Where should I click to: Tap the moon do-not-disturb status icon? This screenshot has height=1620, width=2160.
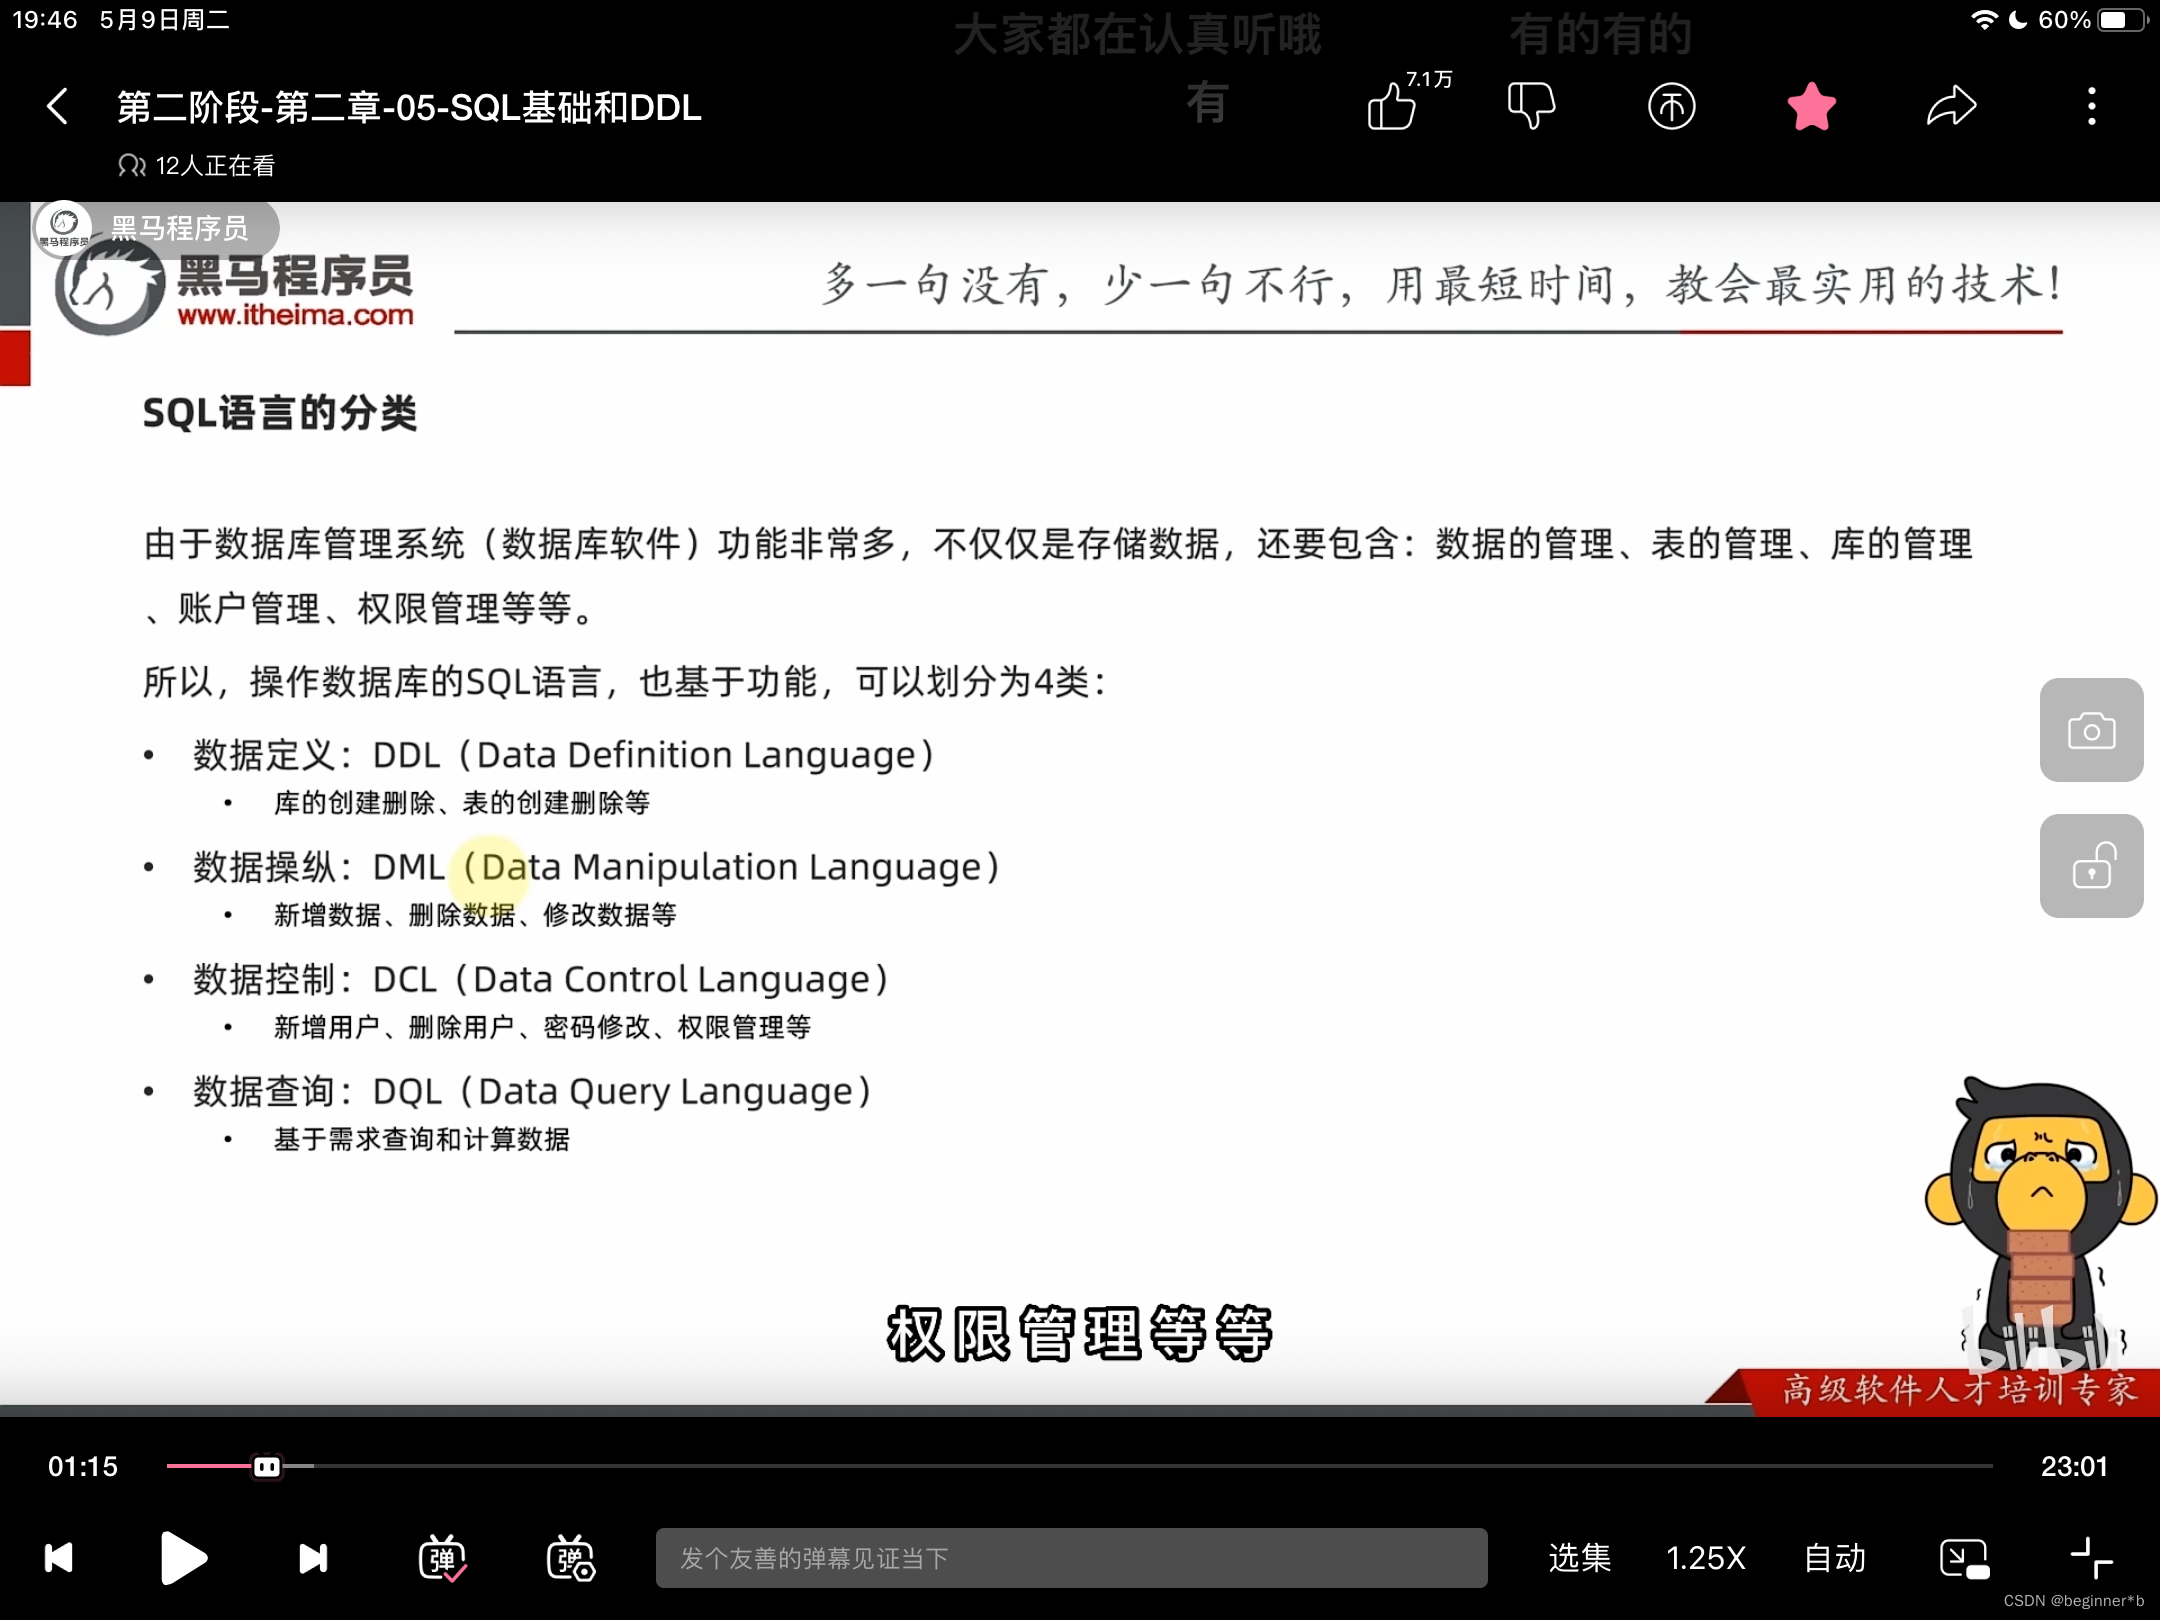point(2018,20)
